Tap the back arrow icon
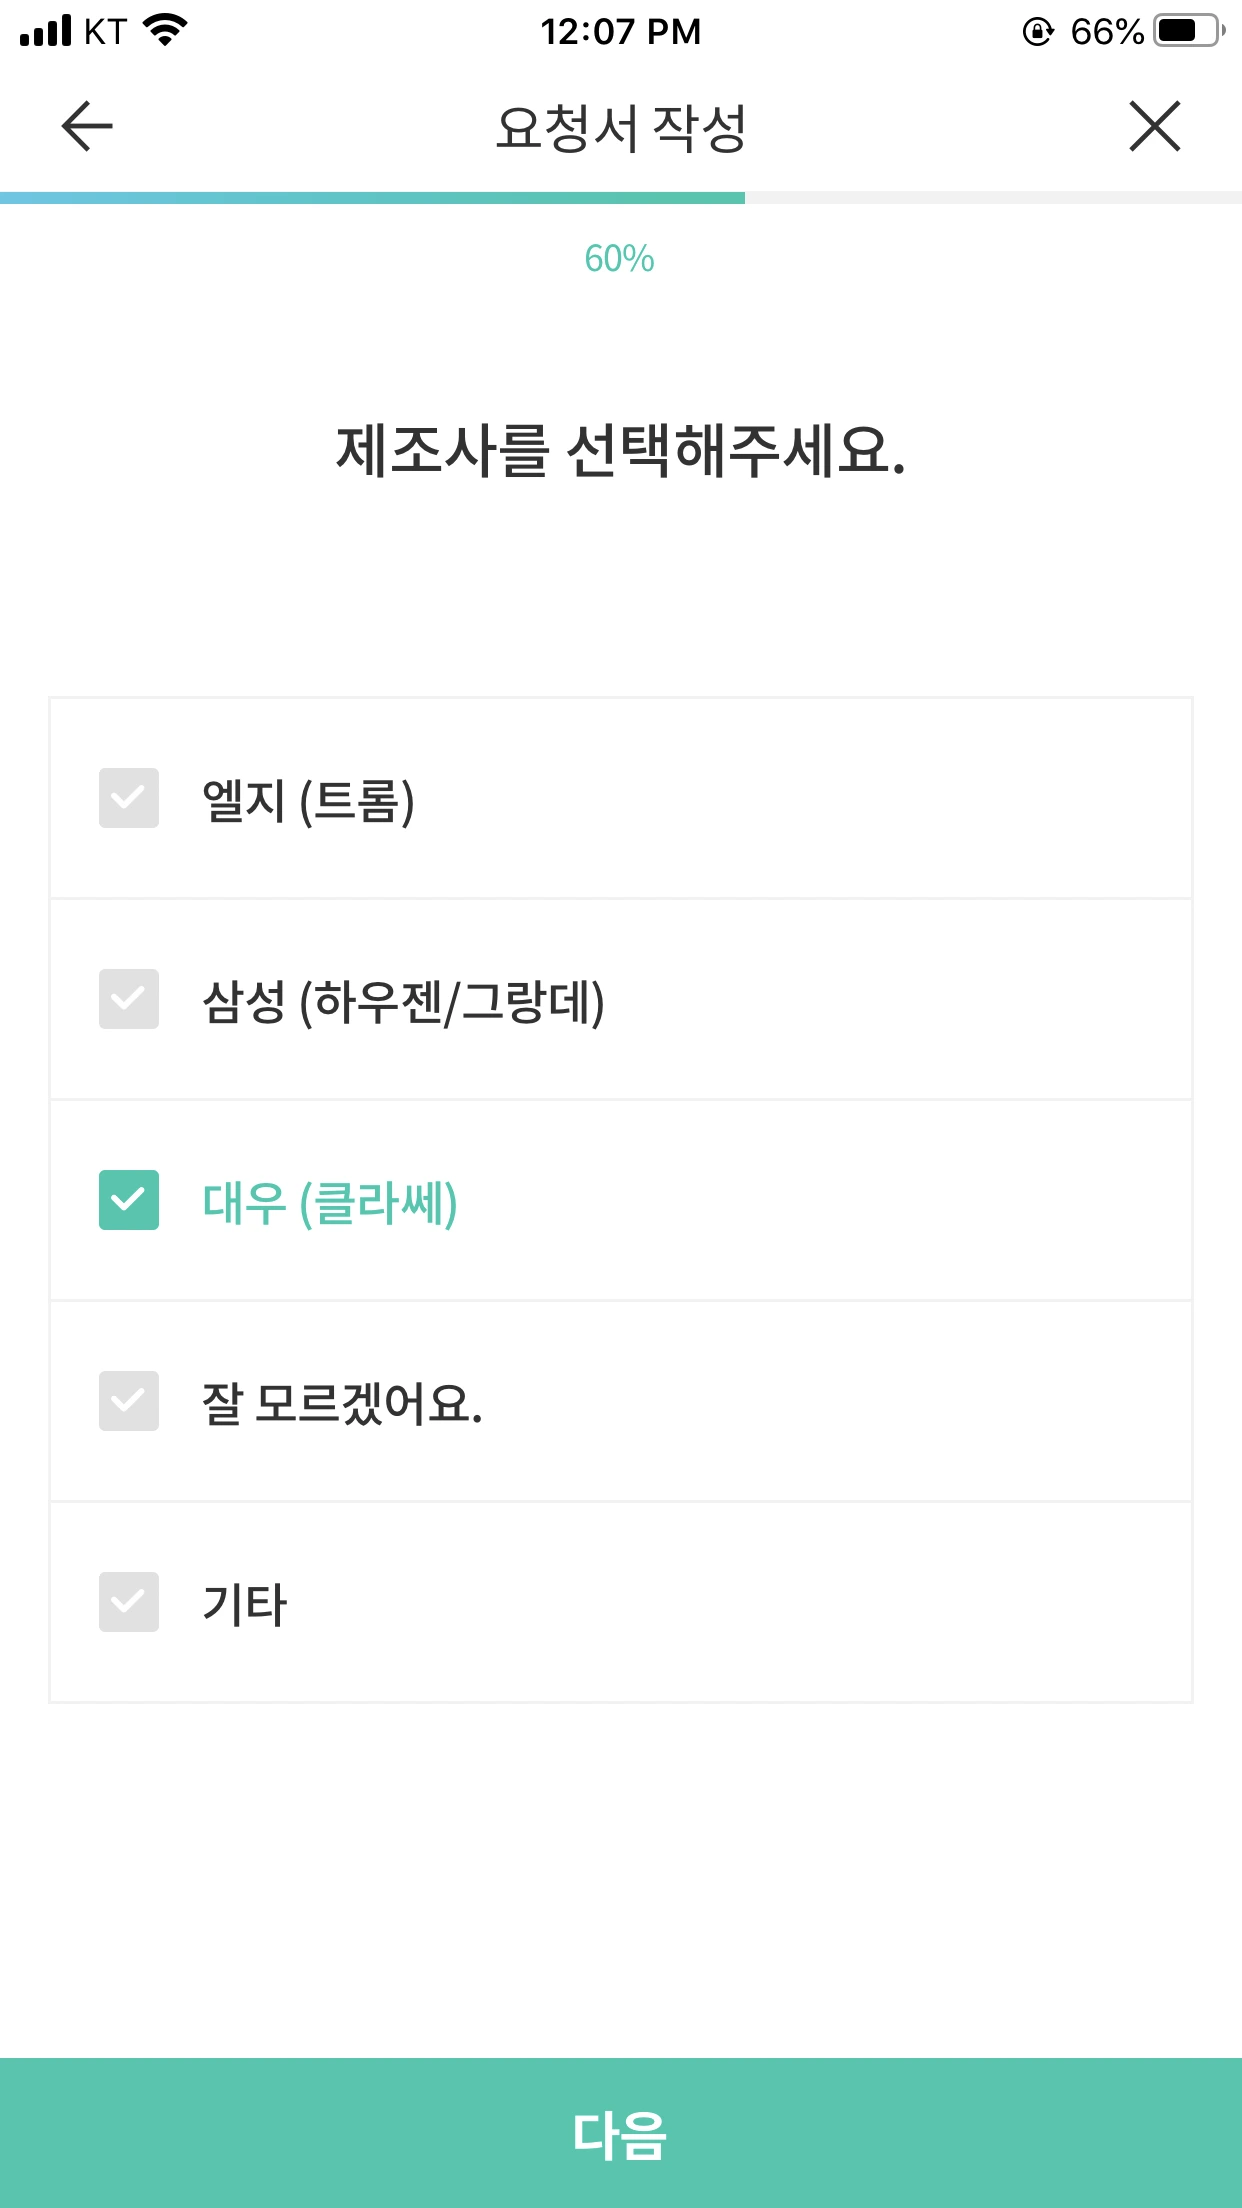Viewport: 1242px width, 2208px height. point(87,126)
